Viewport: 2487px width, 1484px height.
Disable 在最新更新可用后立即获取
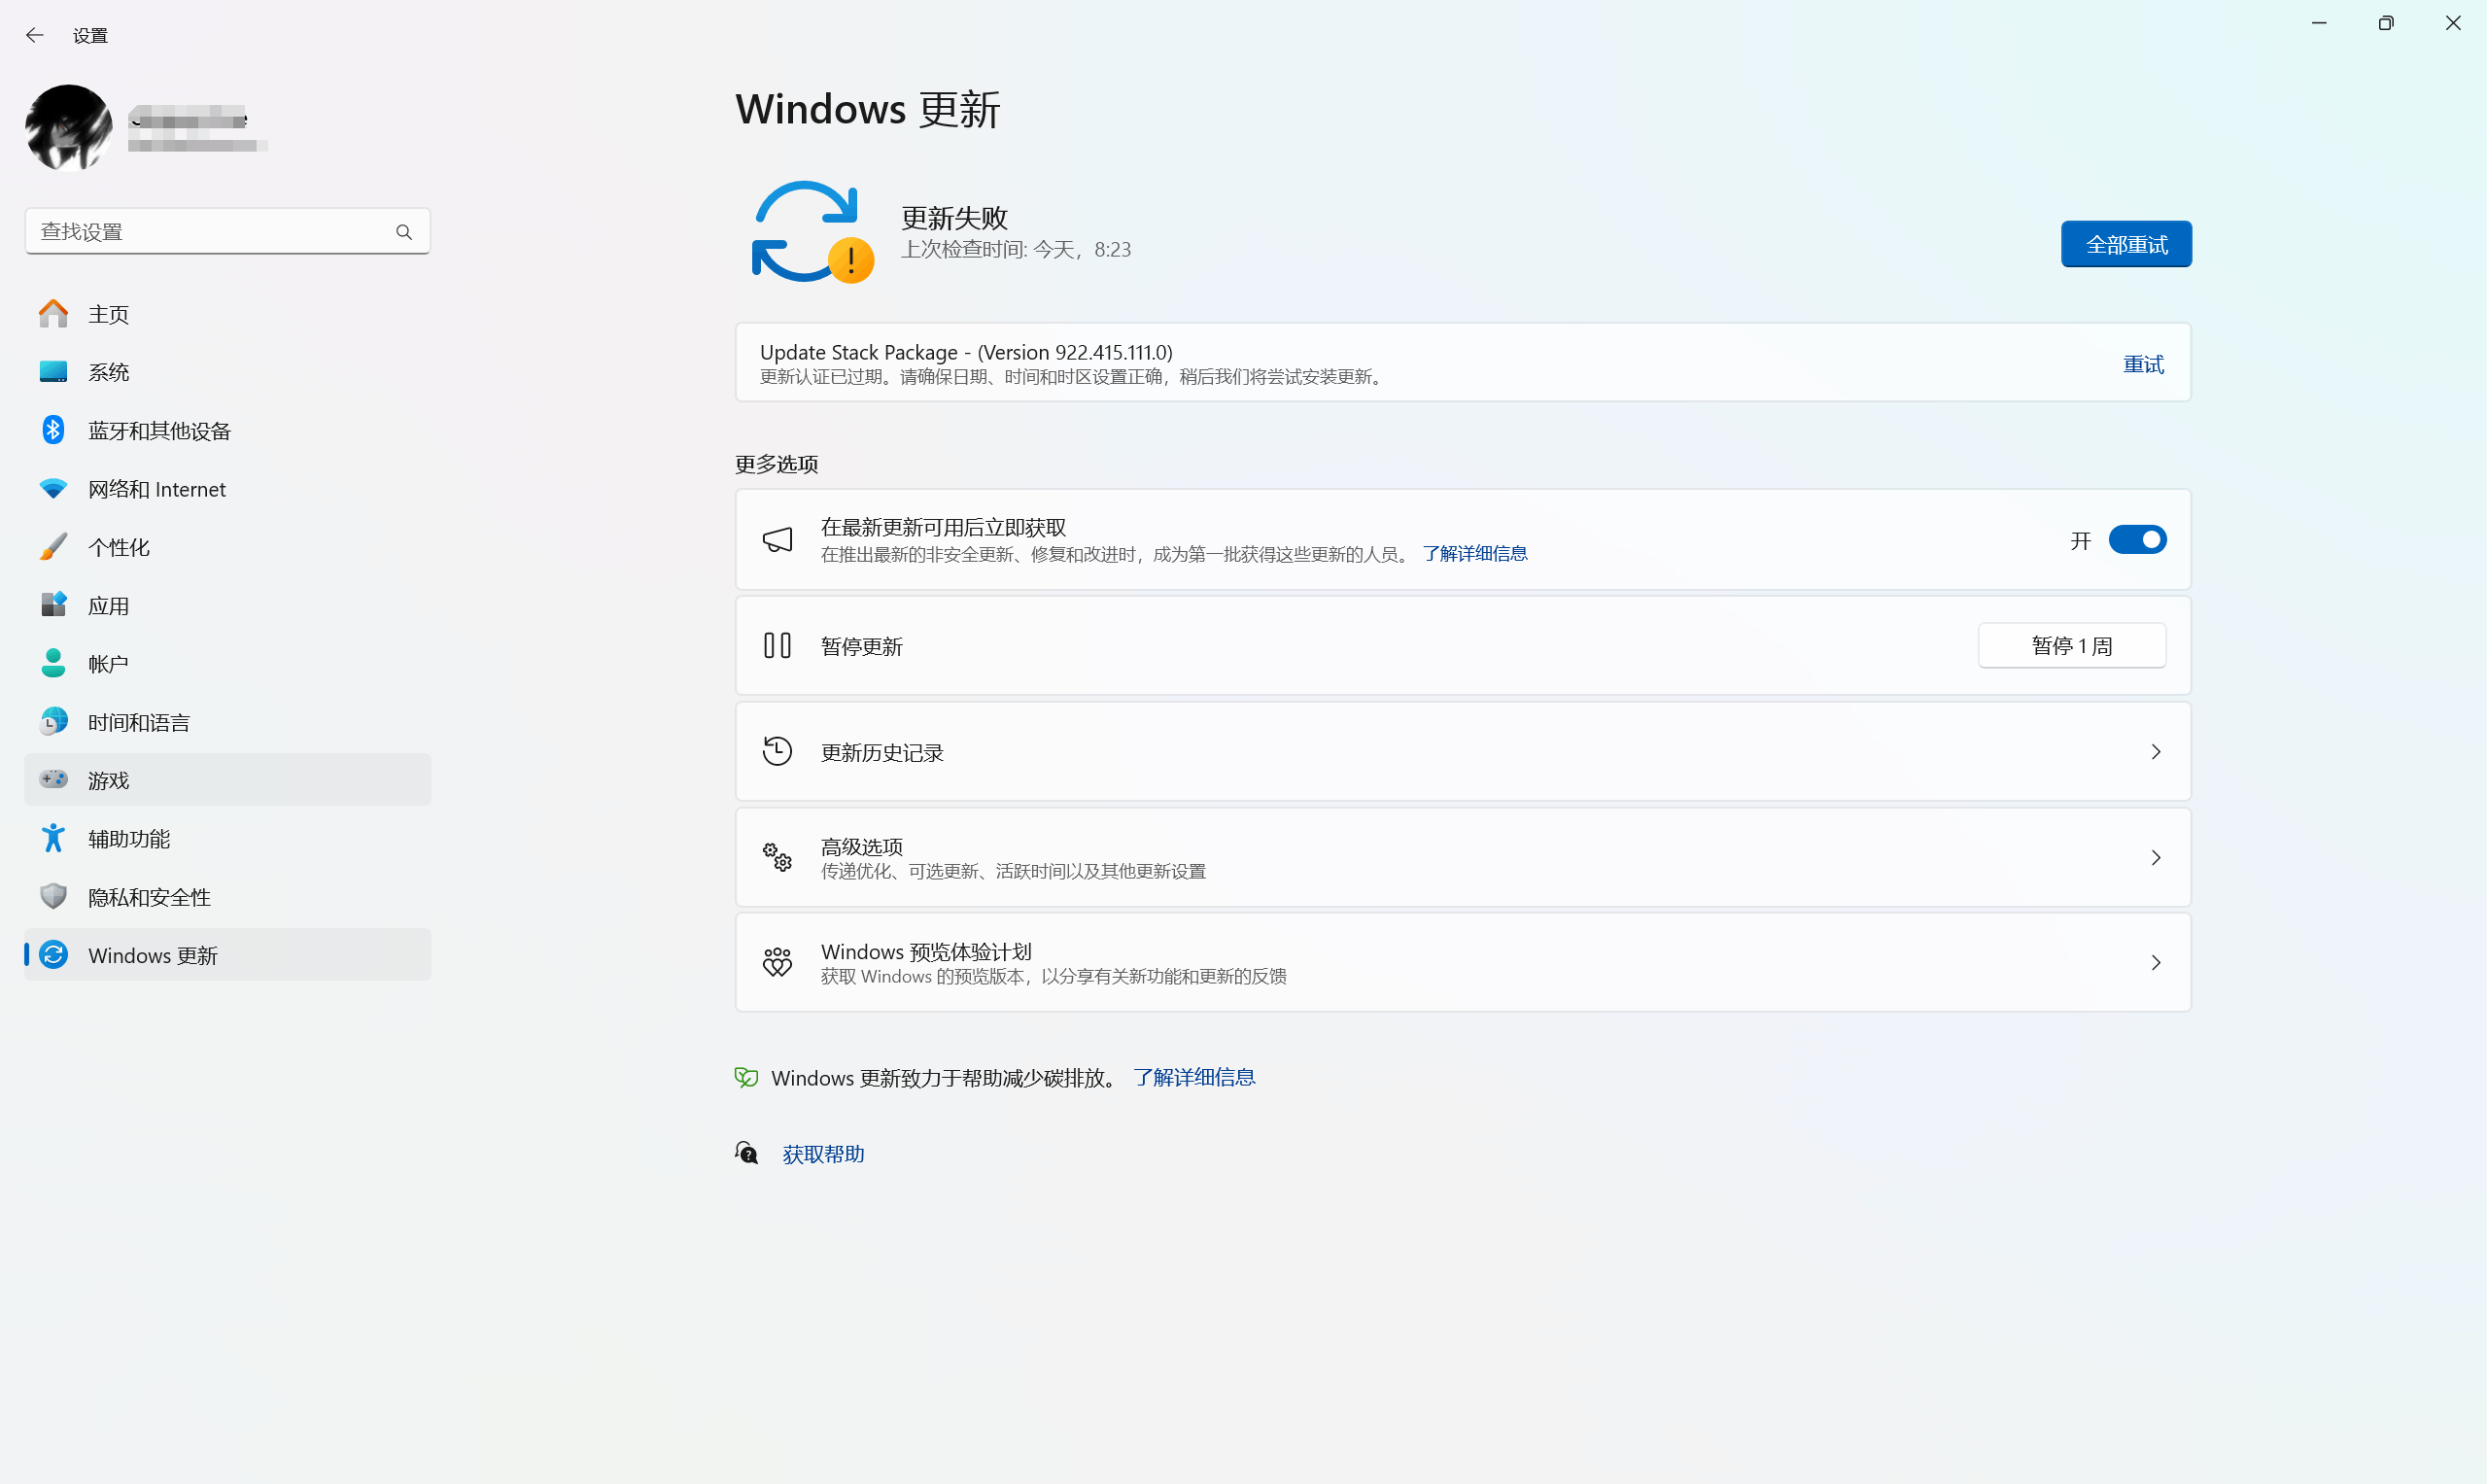pos(2137,539)
